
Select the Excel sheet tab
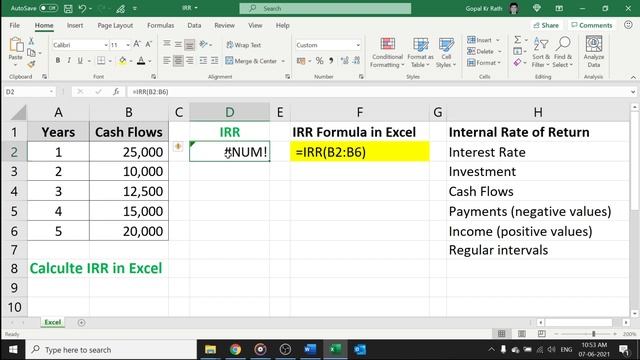(53, 322)
